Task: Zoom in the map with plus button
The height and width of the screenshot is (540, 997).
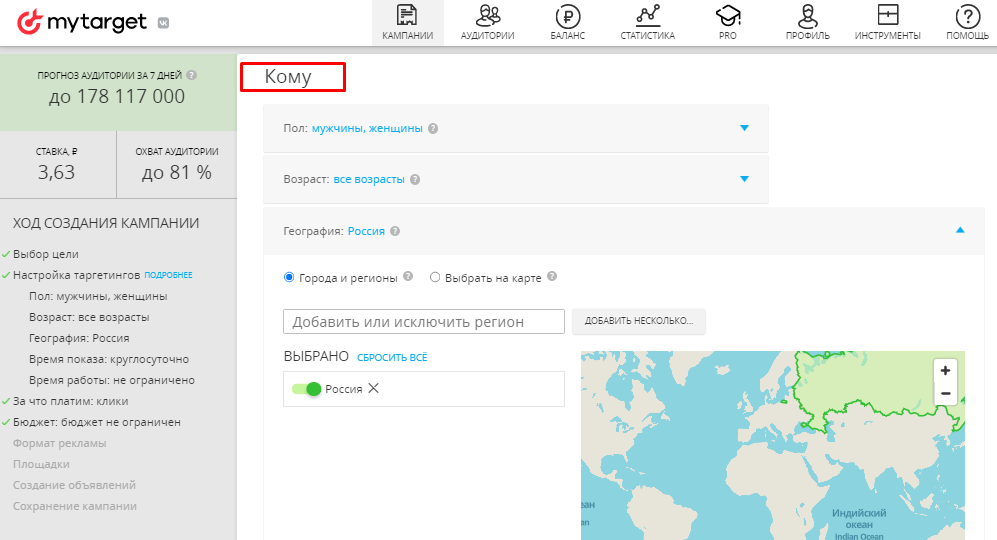Action: (945, 370)
